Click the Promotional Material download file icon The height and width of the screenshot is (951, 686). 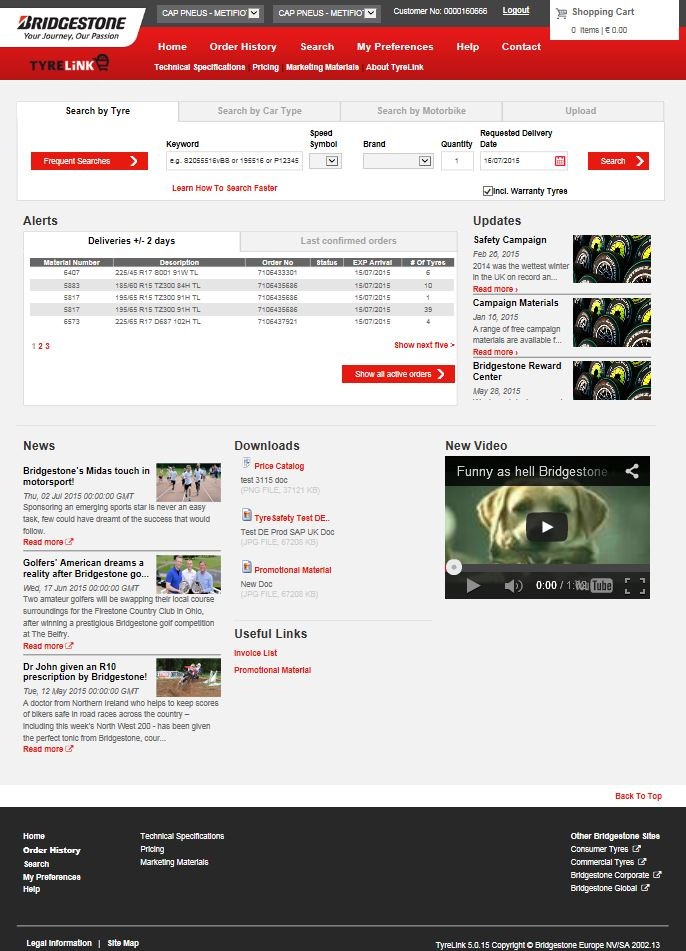[x=246, y=568]
